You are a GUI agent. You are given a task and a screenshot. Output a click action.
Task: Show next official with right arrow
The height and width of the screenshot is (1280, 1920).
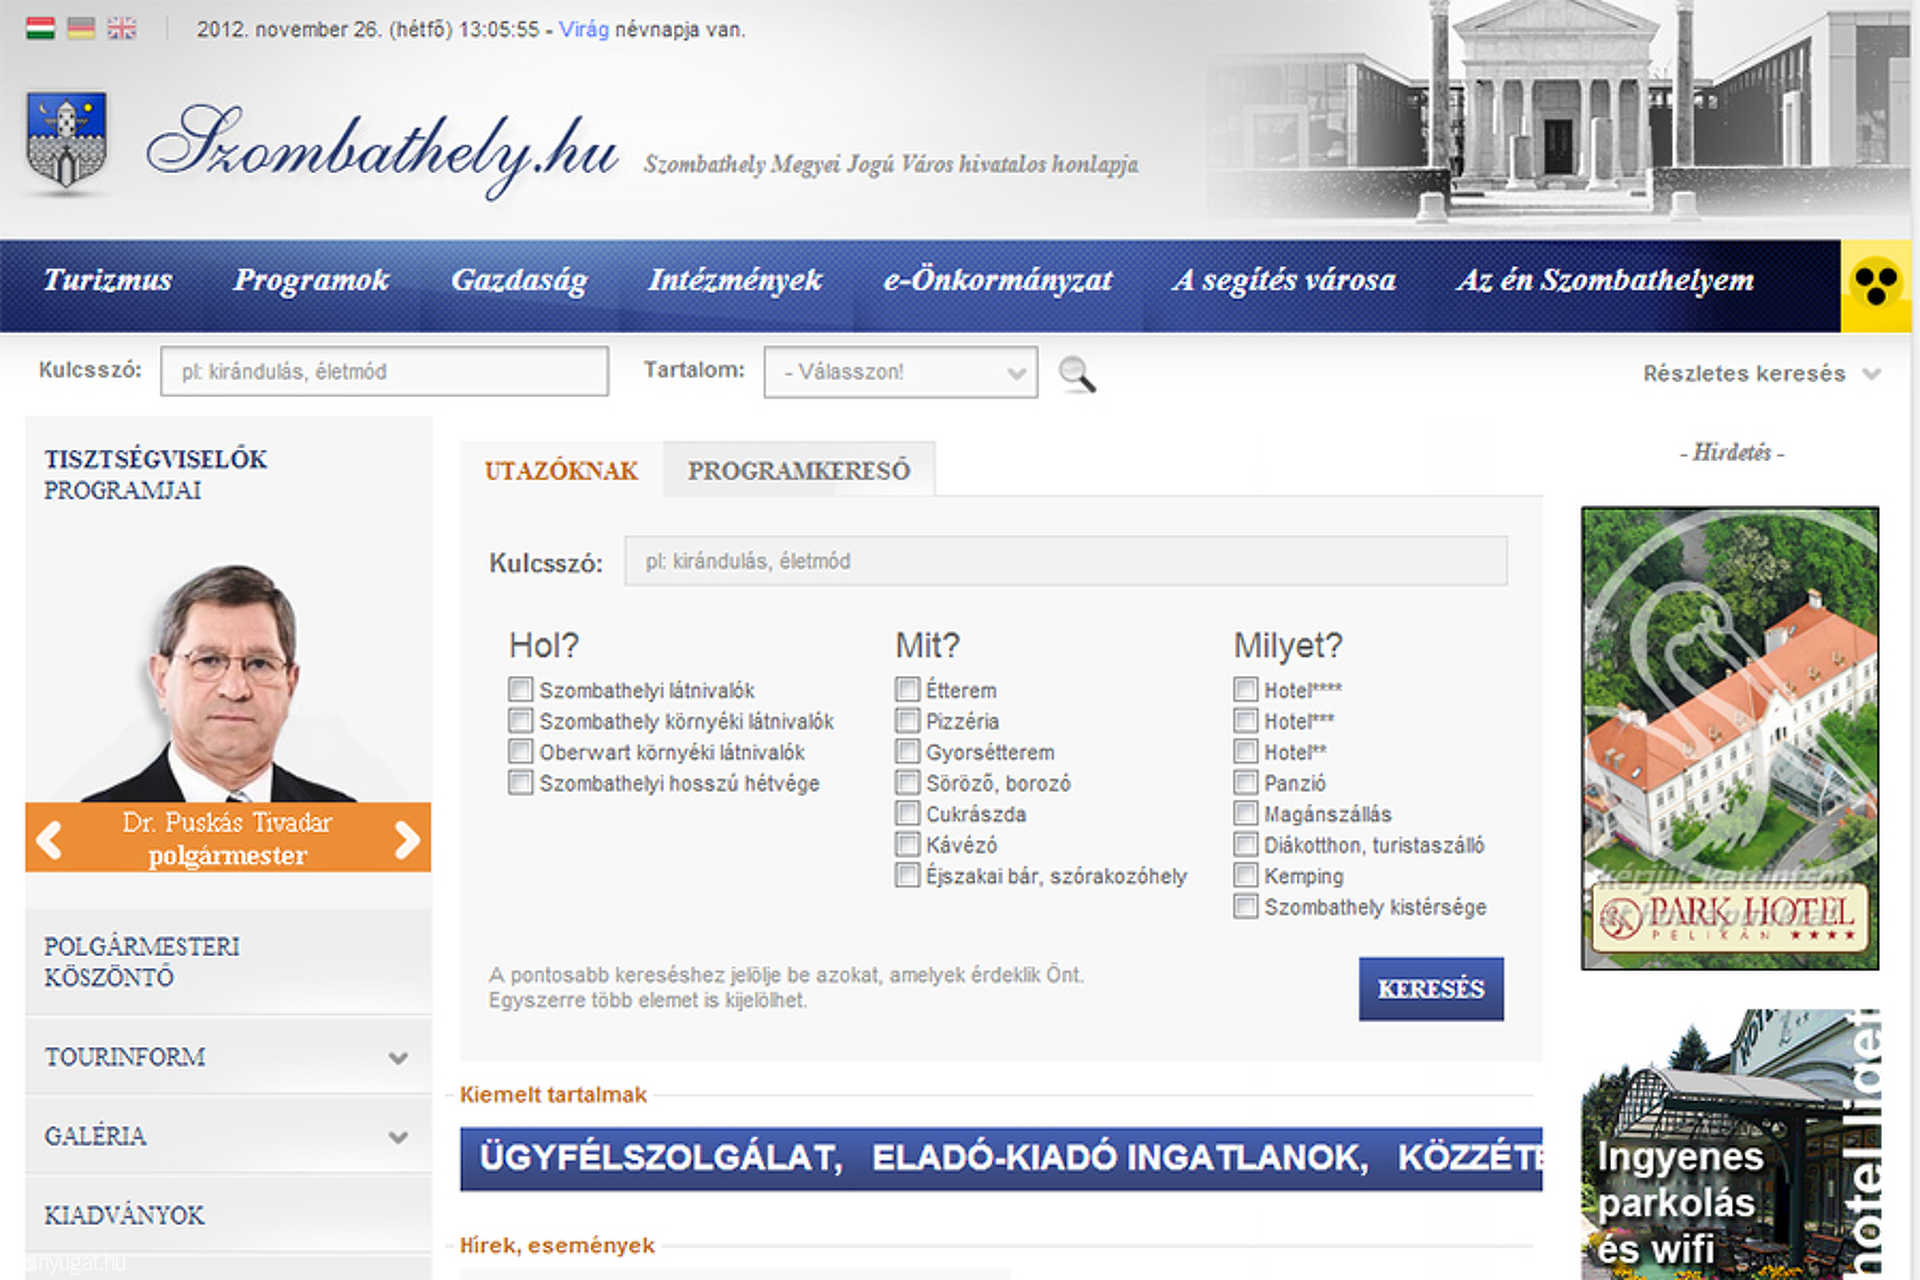(406, 839)
